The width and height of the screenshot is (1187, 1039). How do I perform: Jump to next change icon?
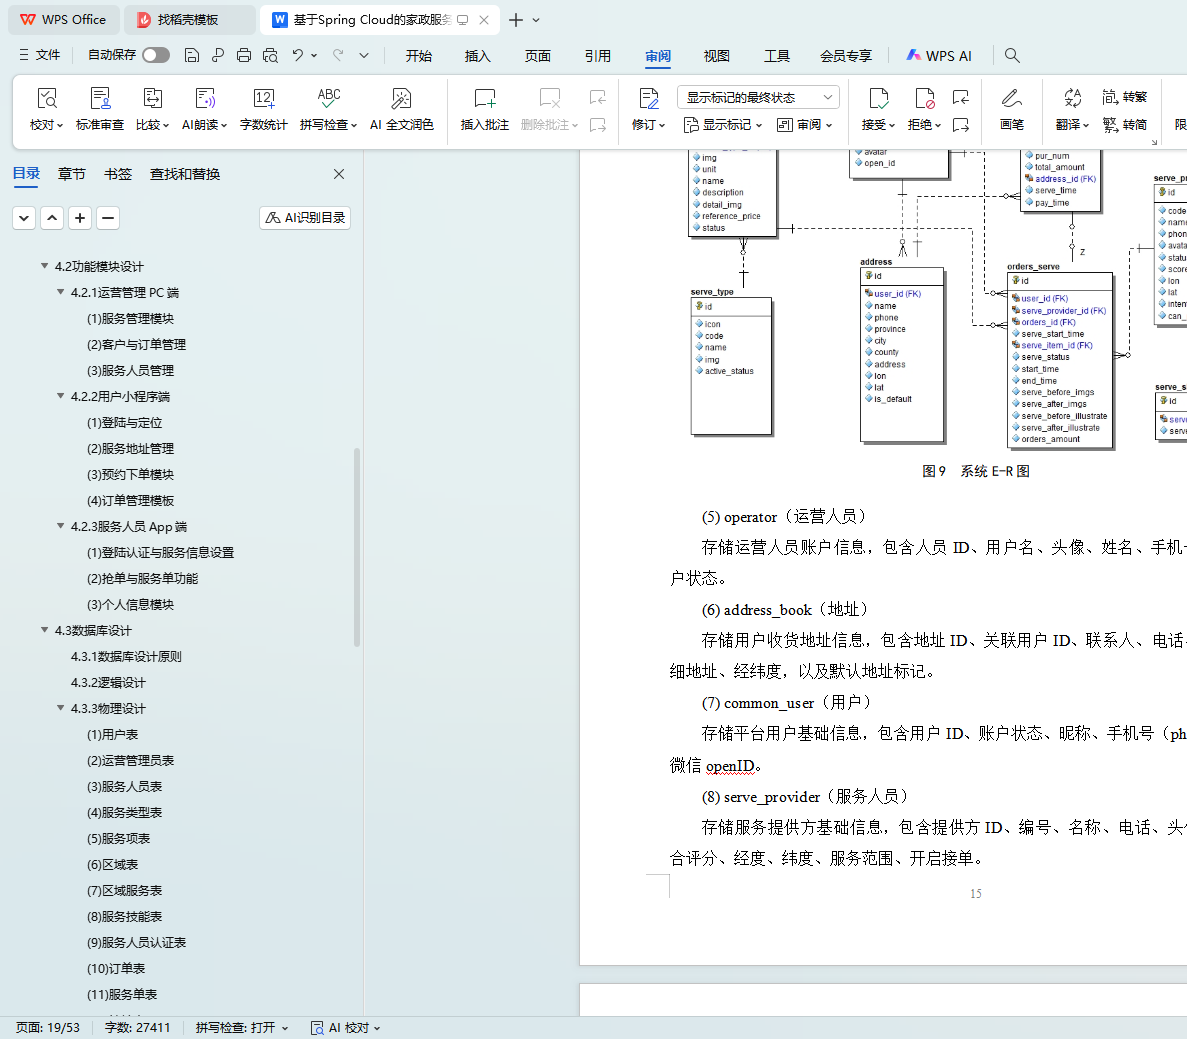pyautogui.click(x=961, y=125)
